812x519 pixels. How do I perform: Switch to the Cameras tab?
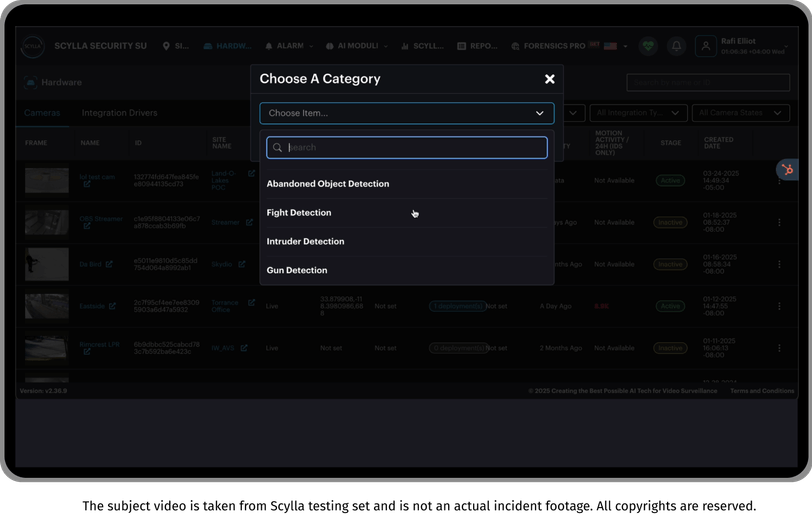pos(42,113)
